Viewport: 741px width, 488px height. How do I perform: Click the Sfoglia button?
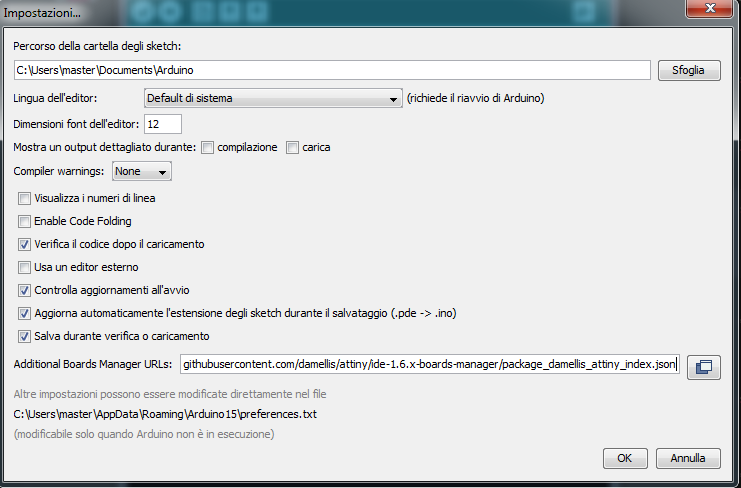(689, 70)
